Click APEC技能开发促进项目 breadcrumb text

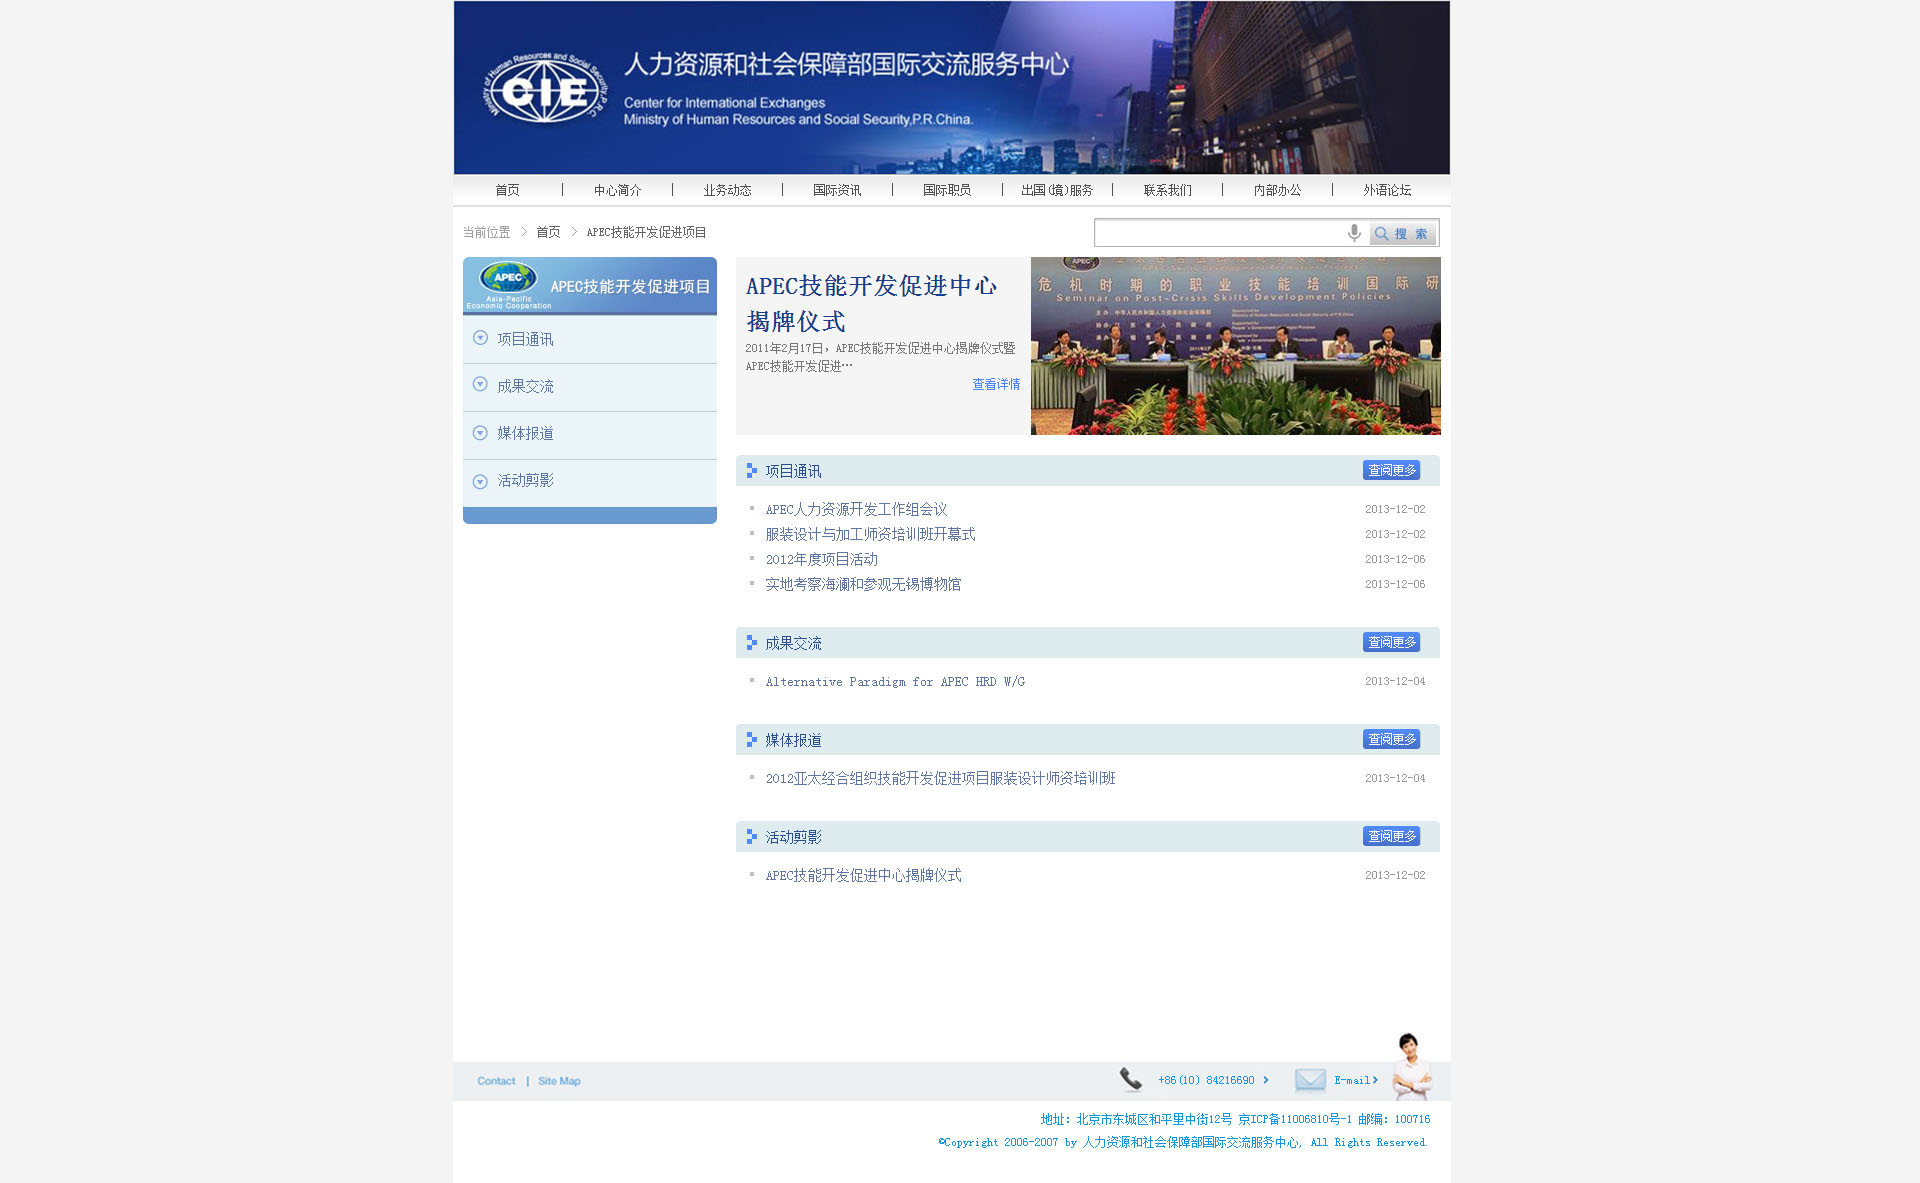646,232
